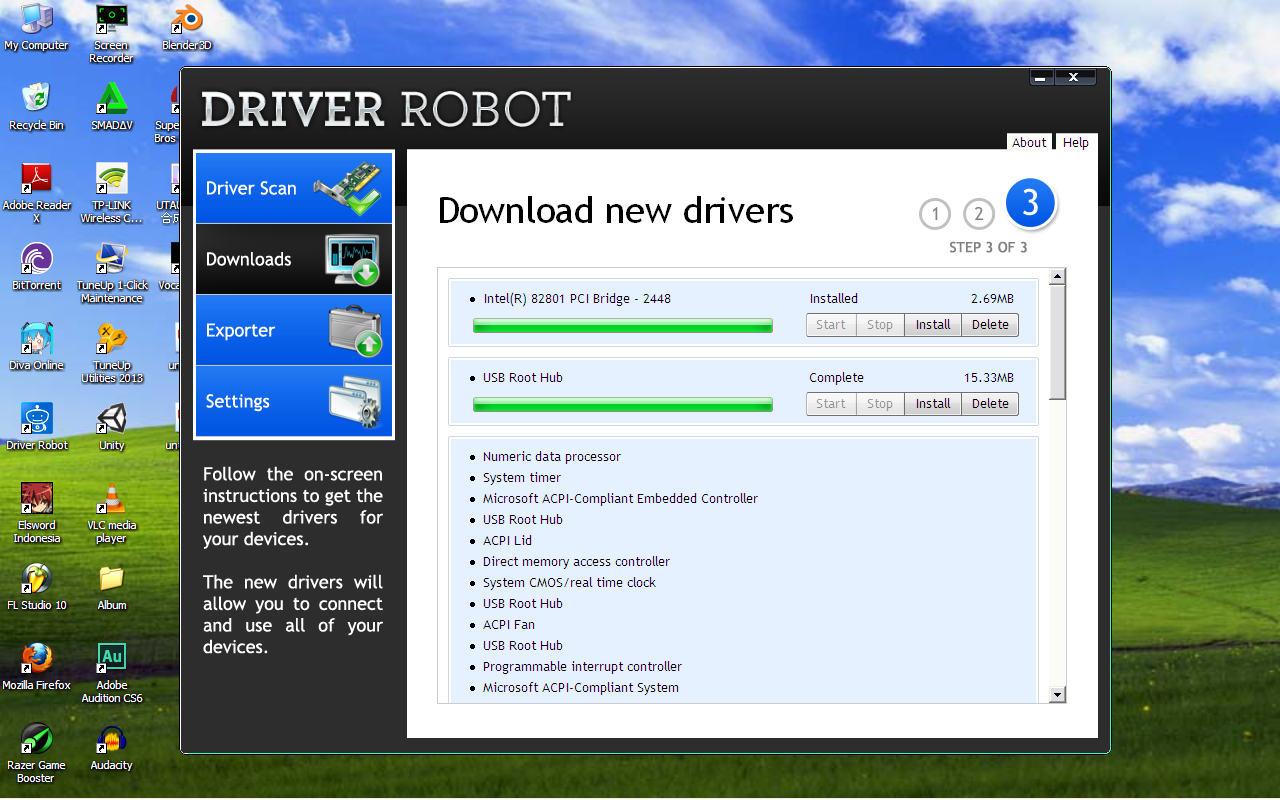Viewport: 1280px width, 800px height.
Task: Select 'Programmable interrupt controller' entry
Action: (582, 667)
